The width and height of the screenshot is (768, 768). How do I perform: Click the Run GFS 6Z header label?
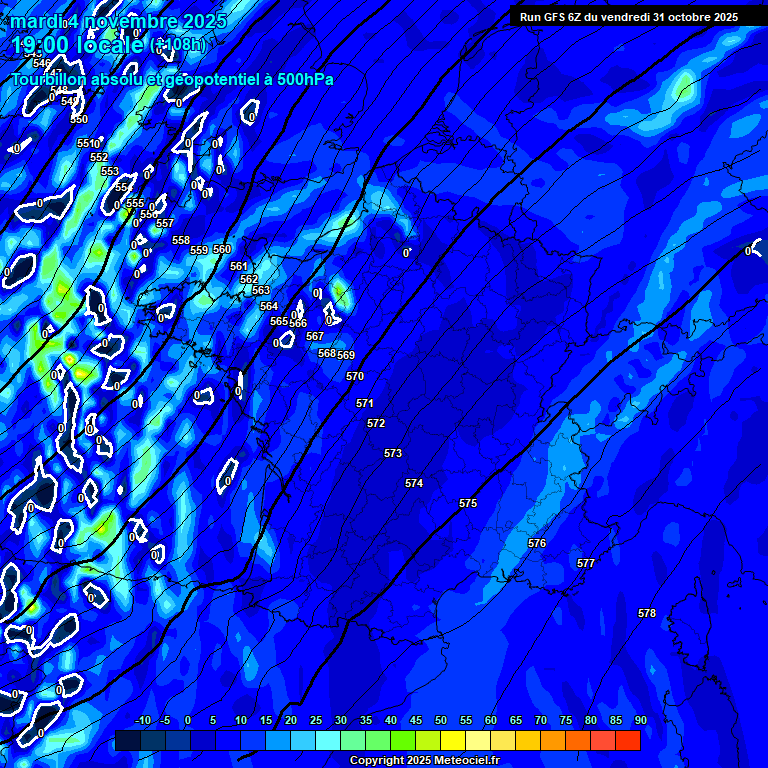629,17
